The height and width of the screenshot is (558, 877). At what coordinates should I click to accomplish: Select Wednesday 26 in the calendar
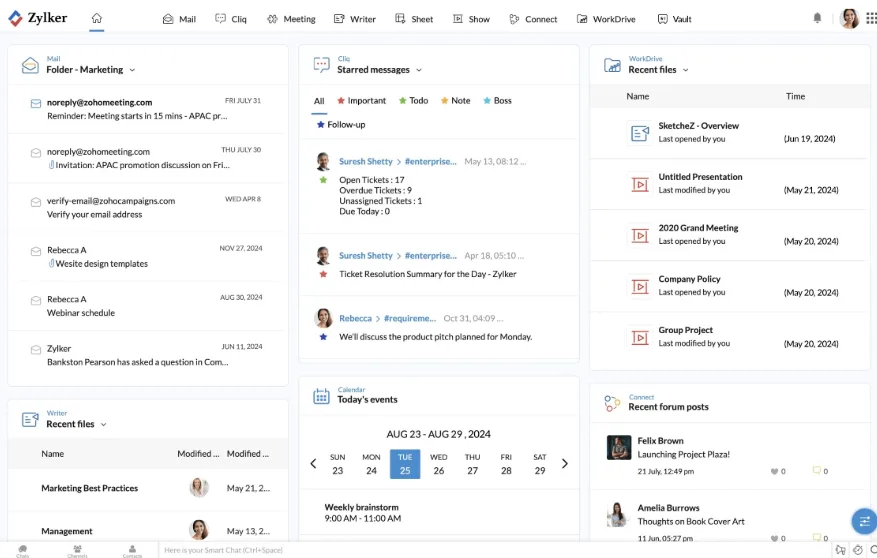(x=438, y=464)
